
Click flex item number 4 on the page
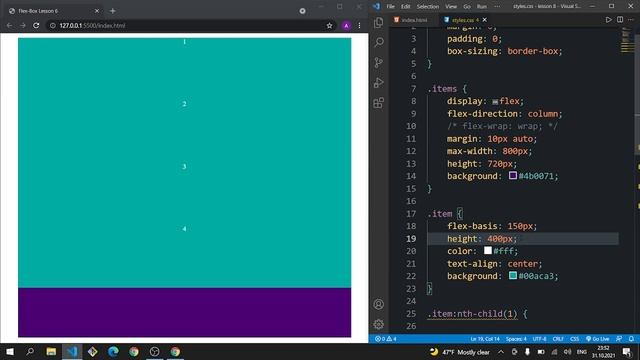tap(184, 229)
